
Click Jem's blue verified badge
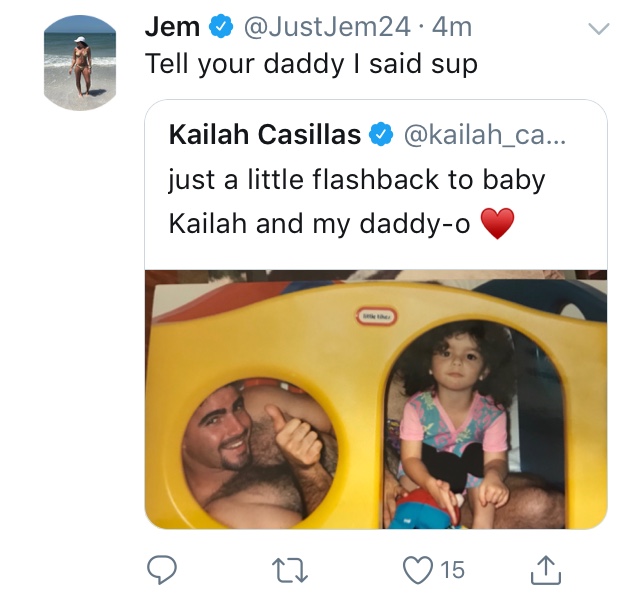[221, 26]
